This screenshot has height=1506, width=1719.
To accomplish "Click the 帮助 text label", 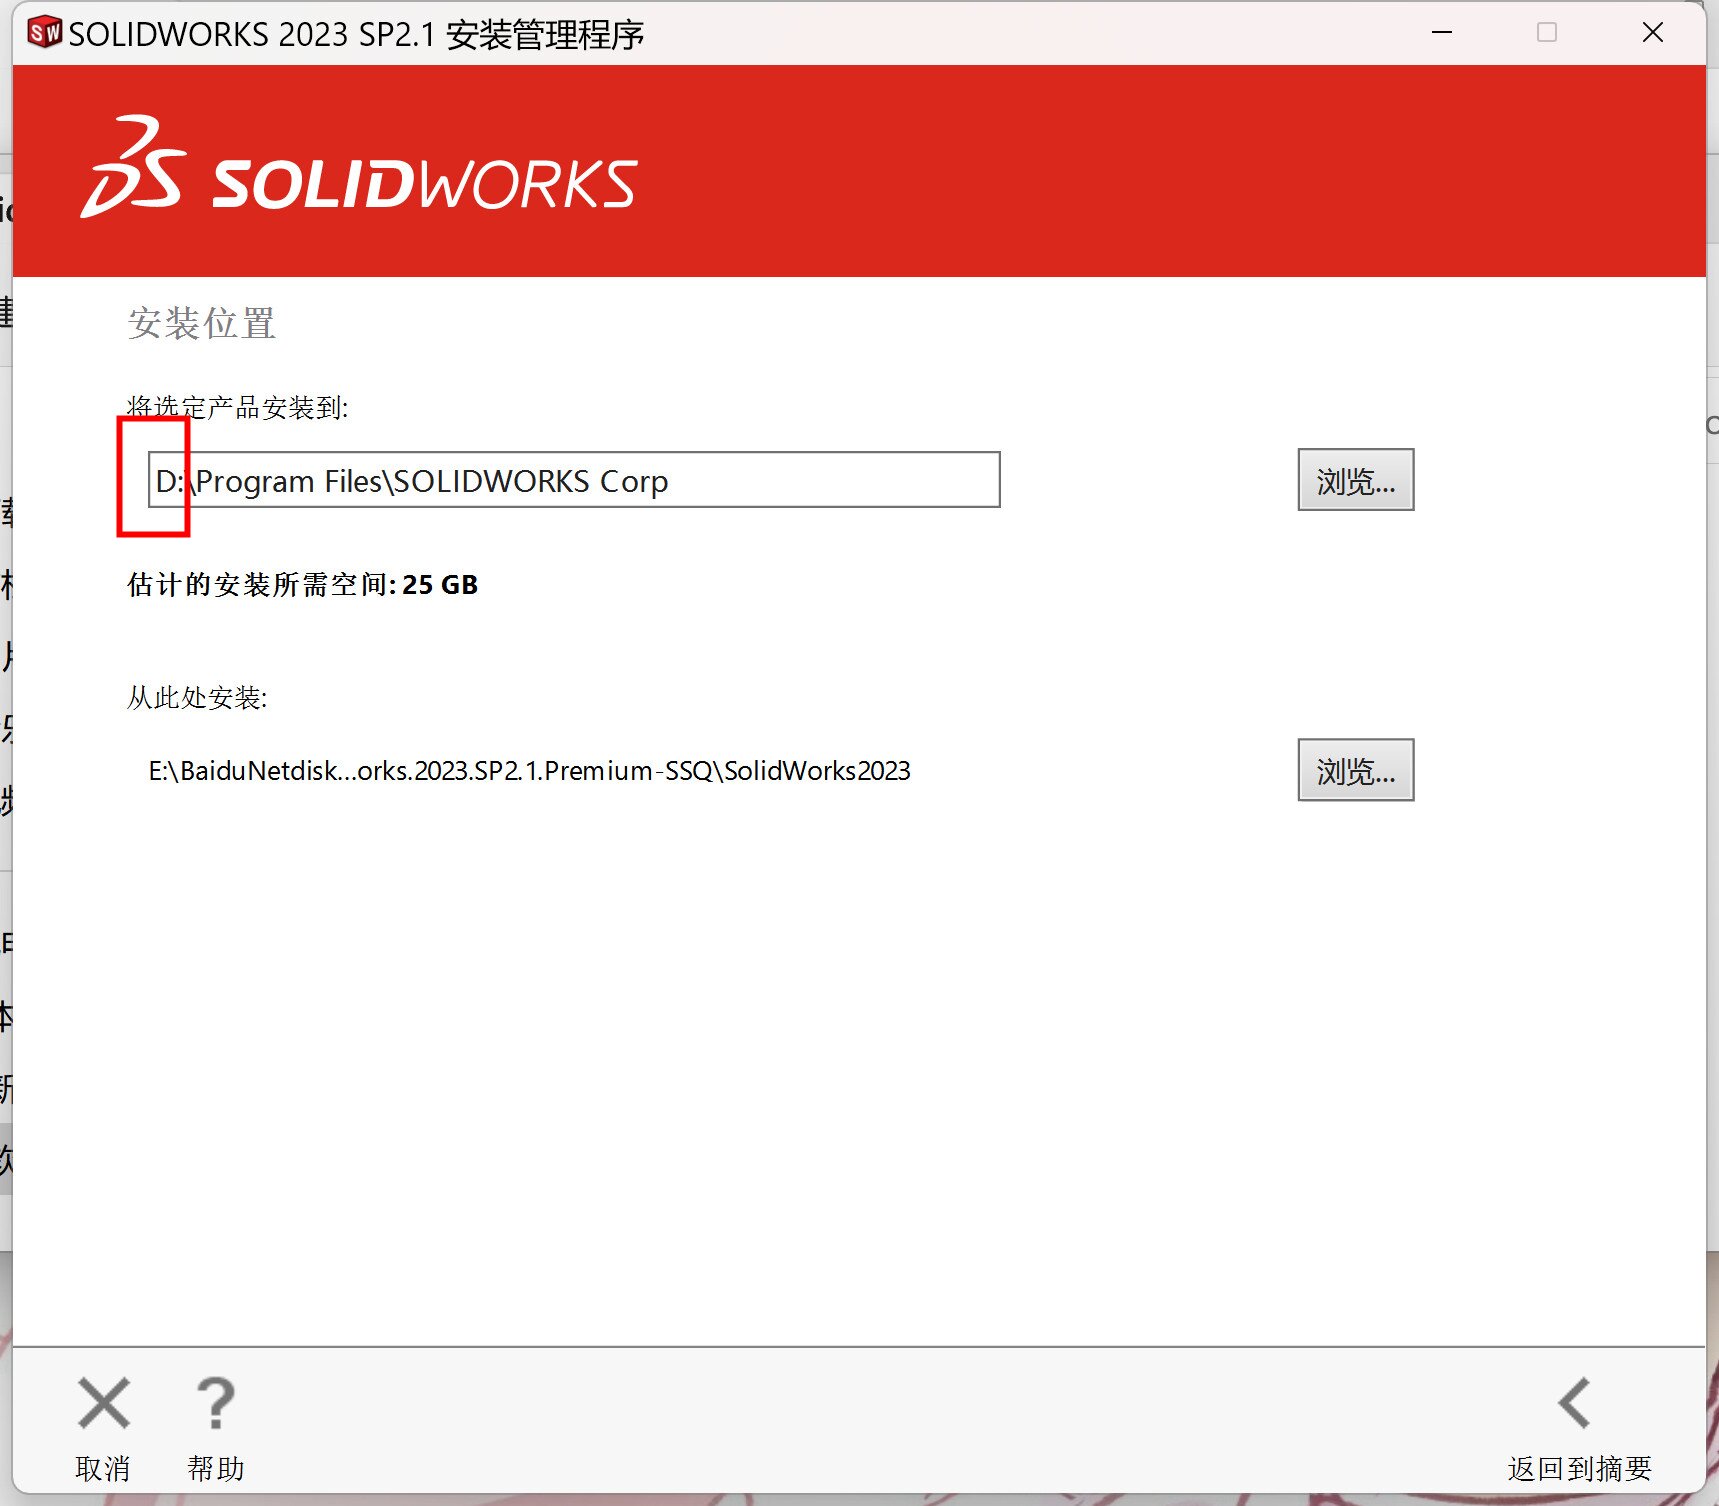I will [216, 1468].
